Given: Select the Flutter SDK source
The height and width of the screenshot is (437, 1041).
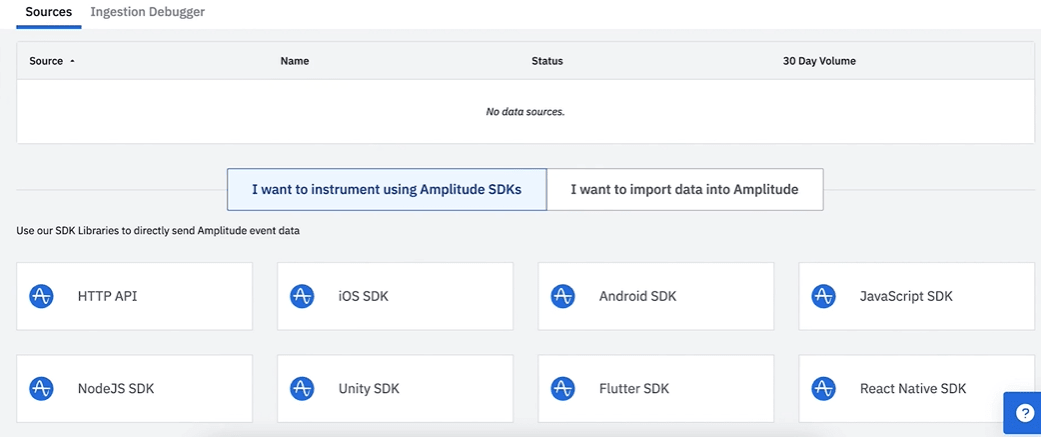Looking at the screenshot, I should [x=656, y=389].
